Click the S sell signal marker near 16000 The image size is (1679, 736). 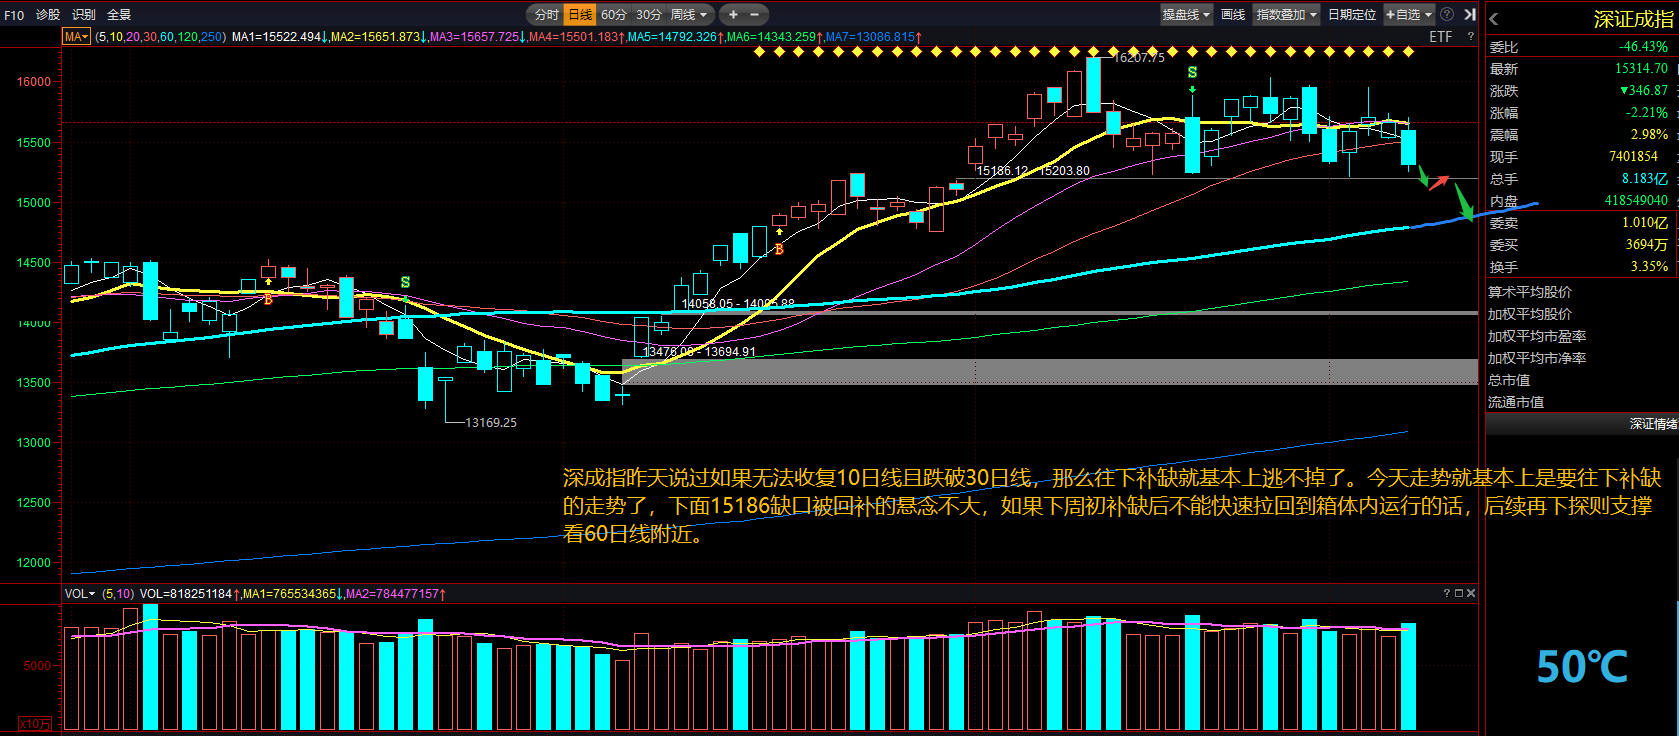1192,73
